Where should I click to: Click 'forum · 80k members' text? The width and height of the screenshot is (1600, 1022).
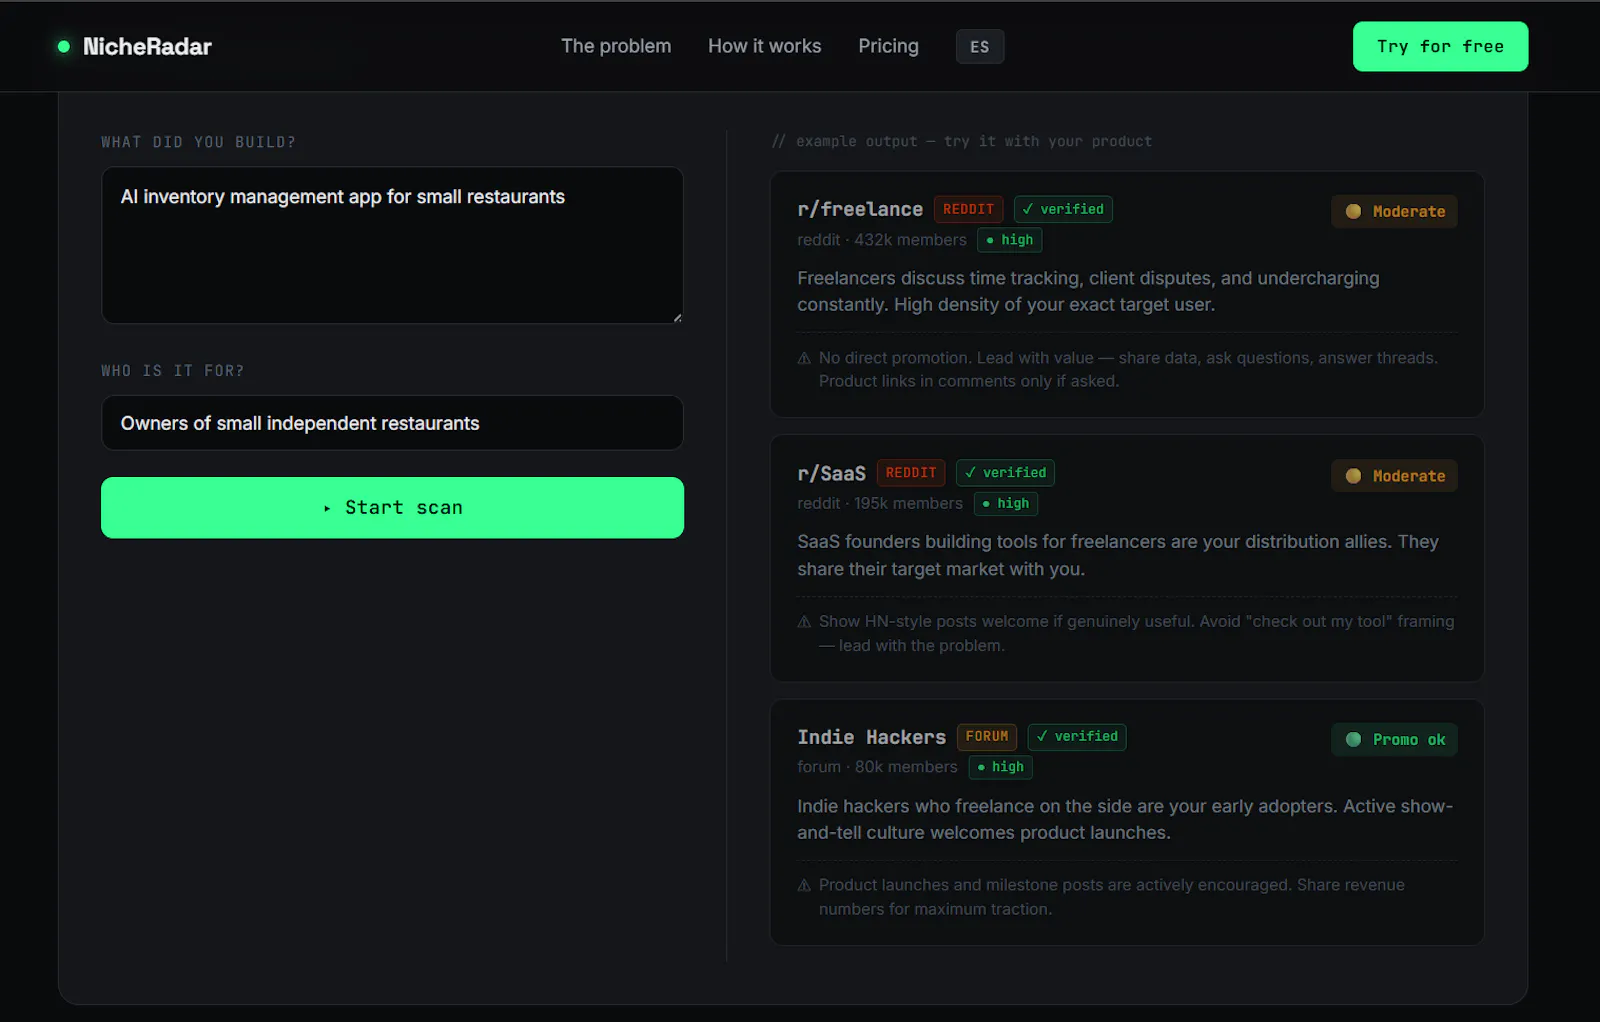point(877,767)
